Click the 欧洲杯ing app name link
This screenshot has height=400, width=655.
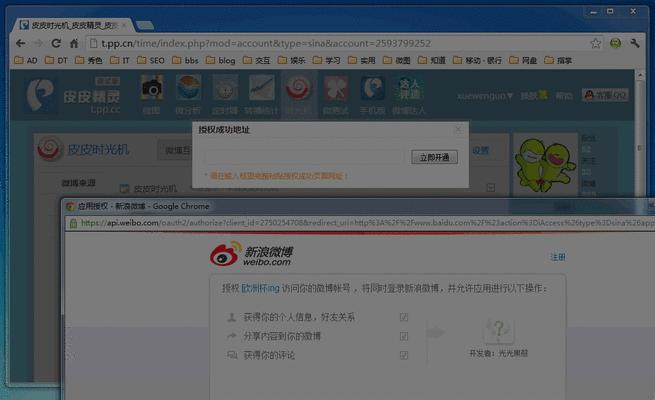point(260,288)
